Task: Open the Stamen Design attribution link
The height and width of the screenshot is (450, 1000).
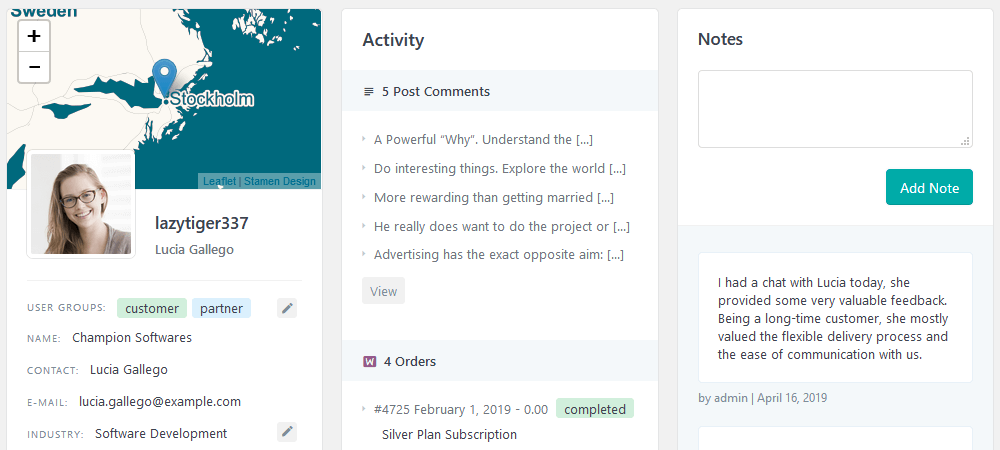Action: (x=280, y=182)
